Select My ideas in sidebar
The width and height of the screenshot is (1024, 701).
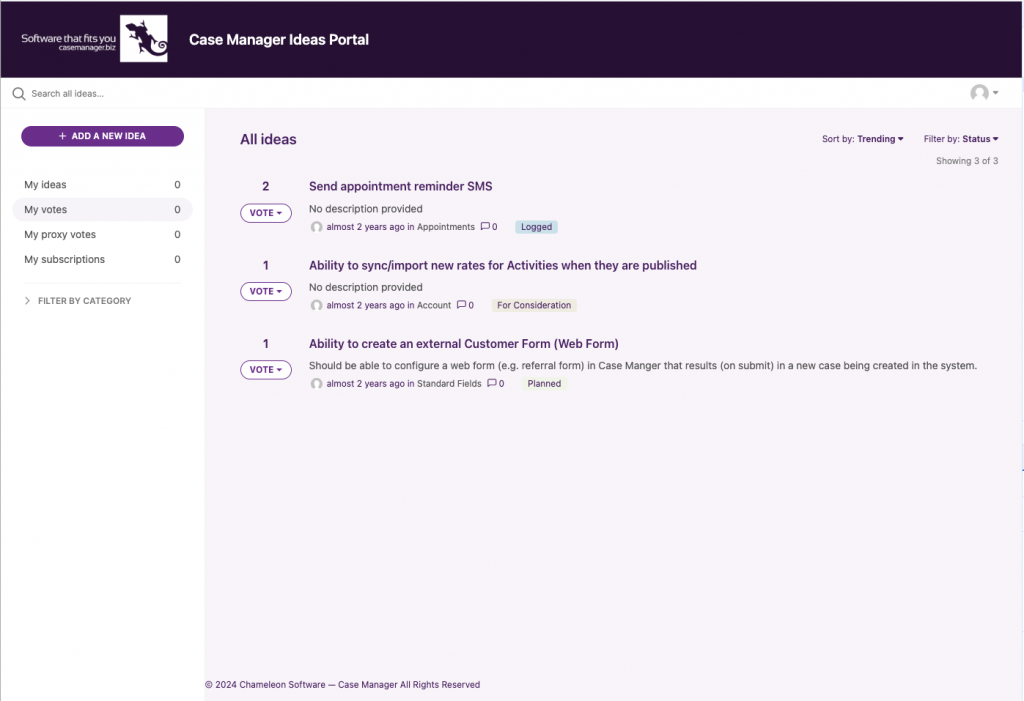(103, 185)
